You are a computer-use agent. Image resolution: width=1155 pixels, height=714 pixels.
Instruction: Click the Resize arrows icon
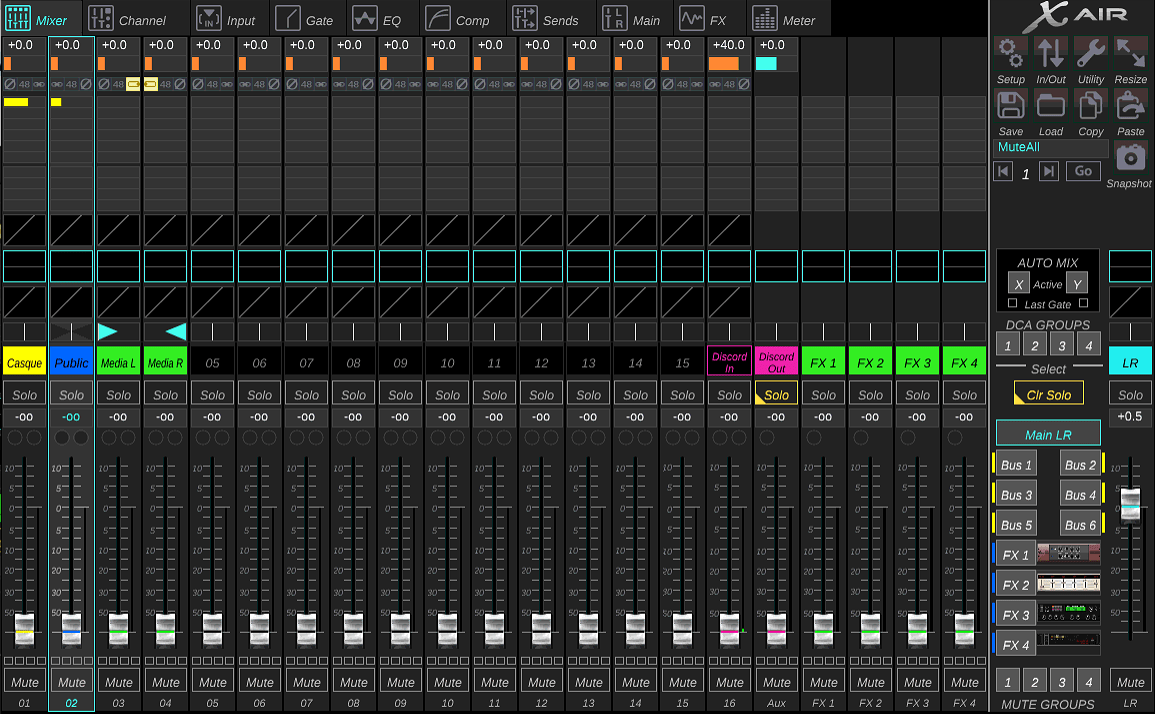pos(1131,54)
